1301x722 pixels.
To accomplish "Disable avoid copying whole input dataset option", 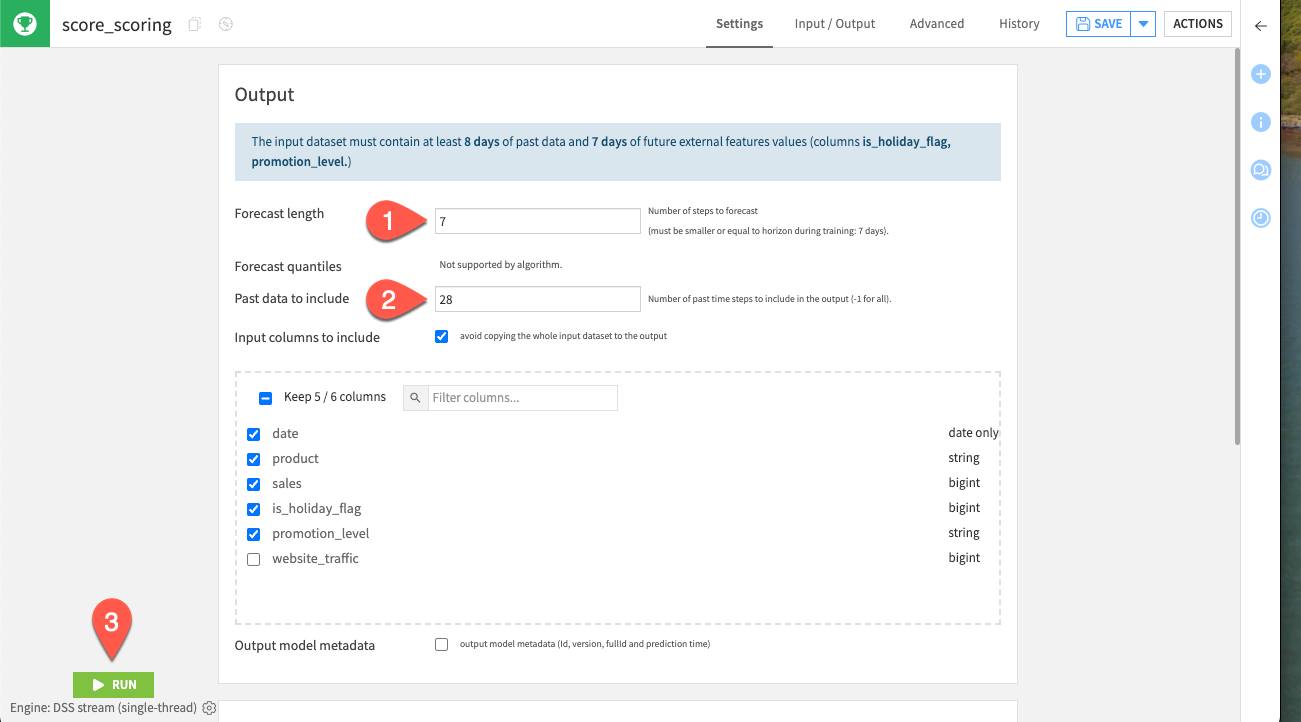I will pos(441,336).
